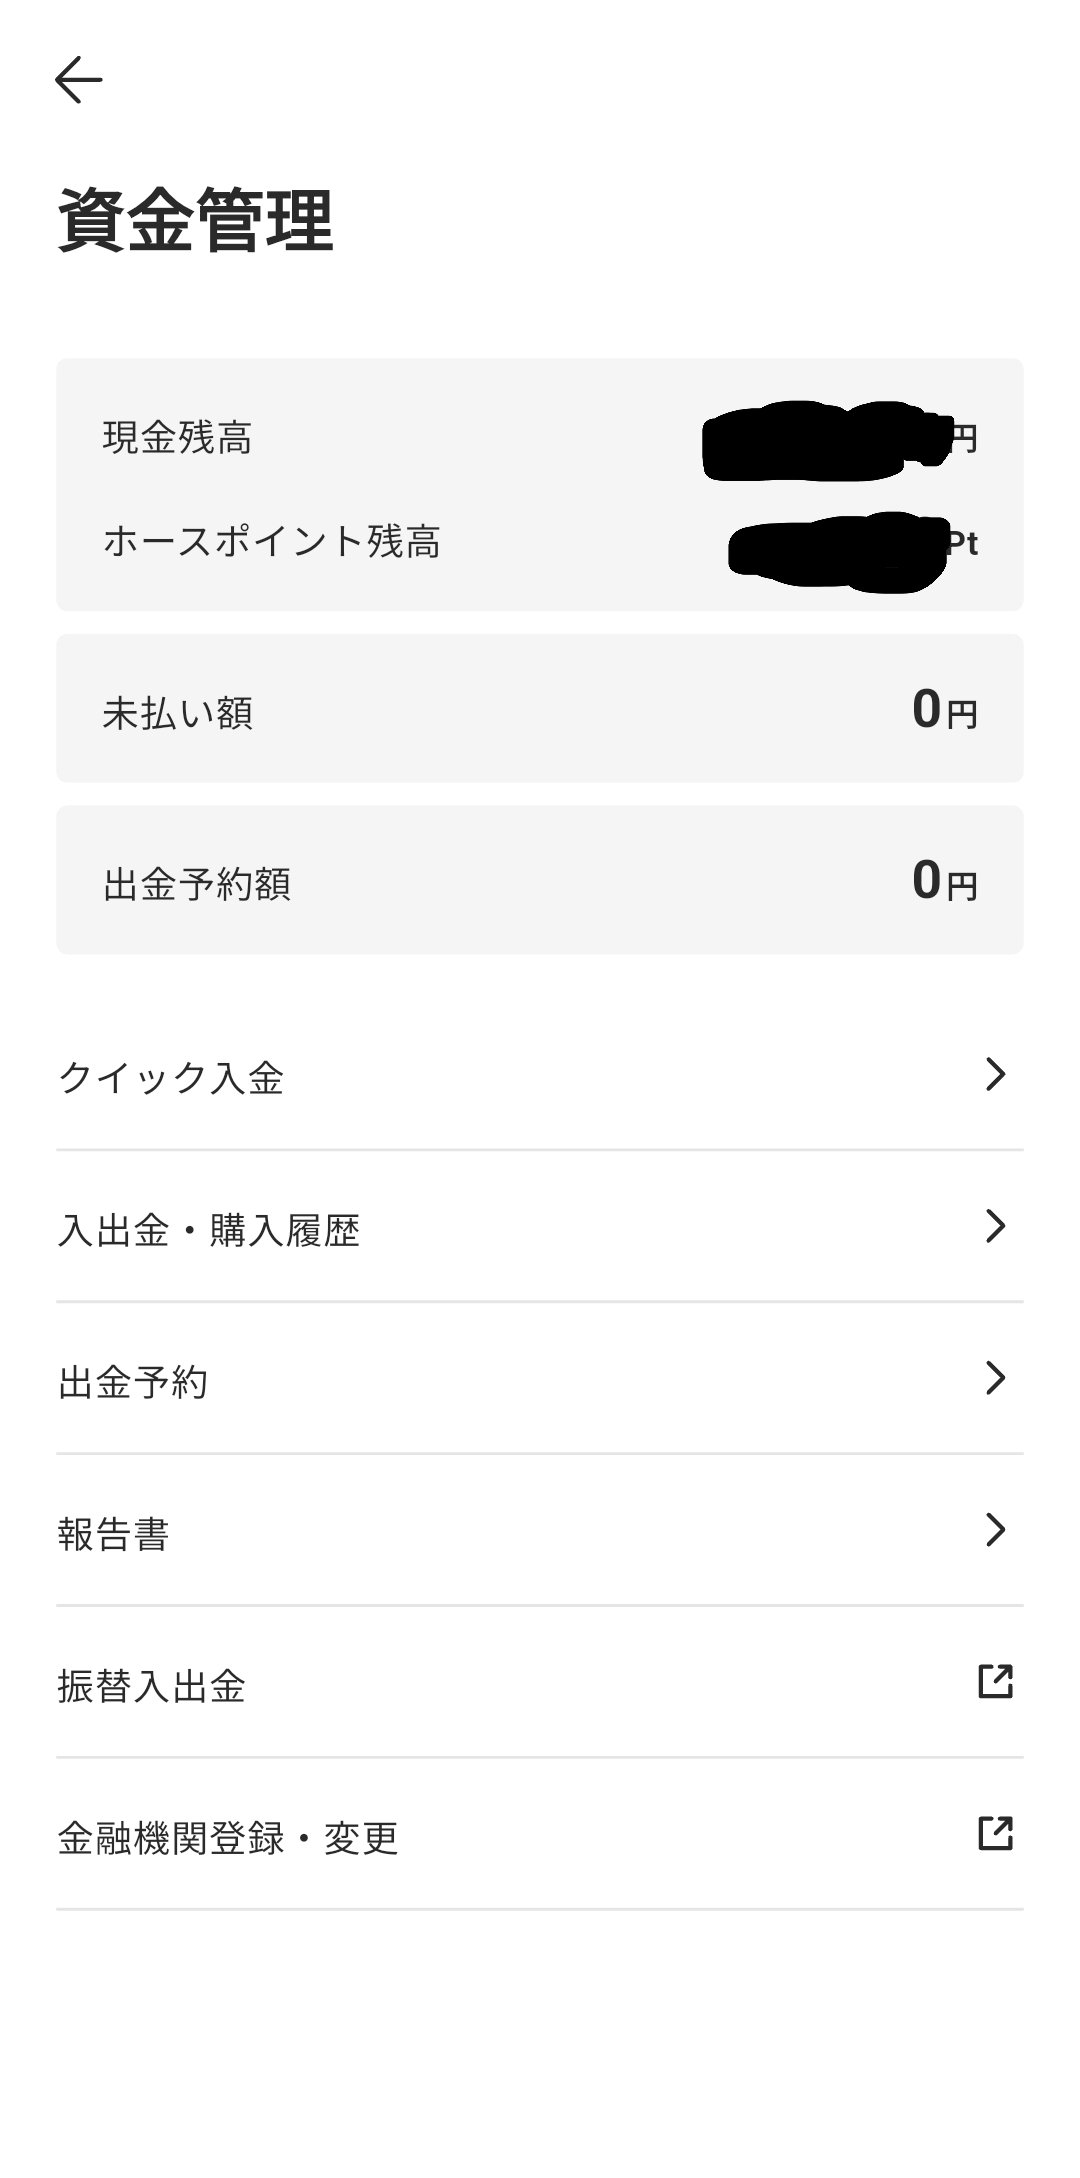
Task: Tap the 0円 value under 未払い額
Action: point(944,710)
